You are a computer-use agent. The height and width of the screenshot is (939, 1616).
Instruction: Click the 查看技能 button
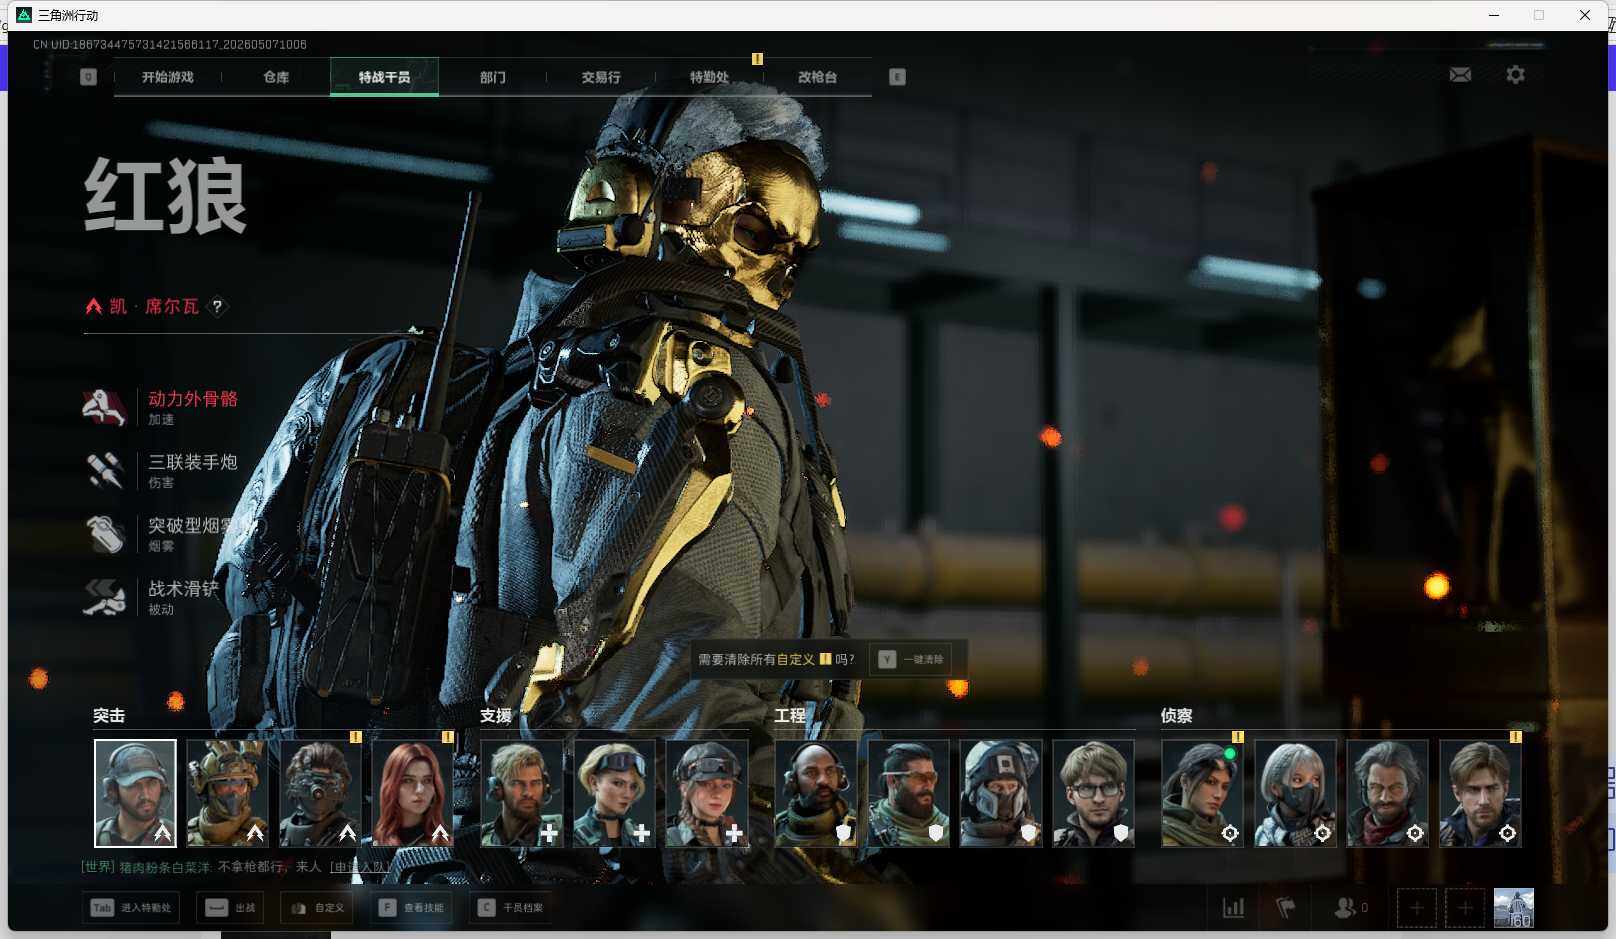coord(411,908)
